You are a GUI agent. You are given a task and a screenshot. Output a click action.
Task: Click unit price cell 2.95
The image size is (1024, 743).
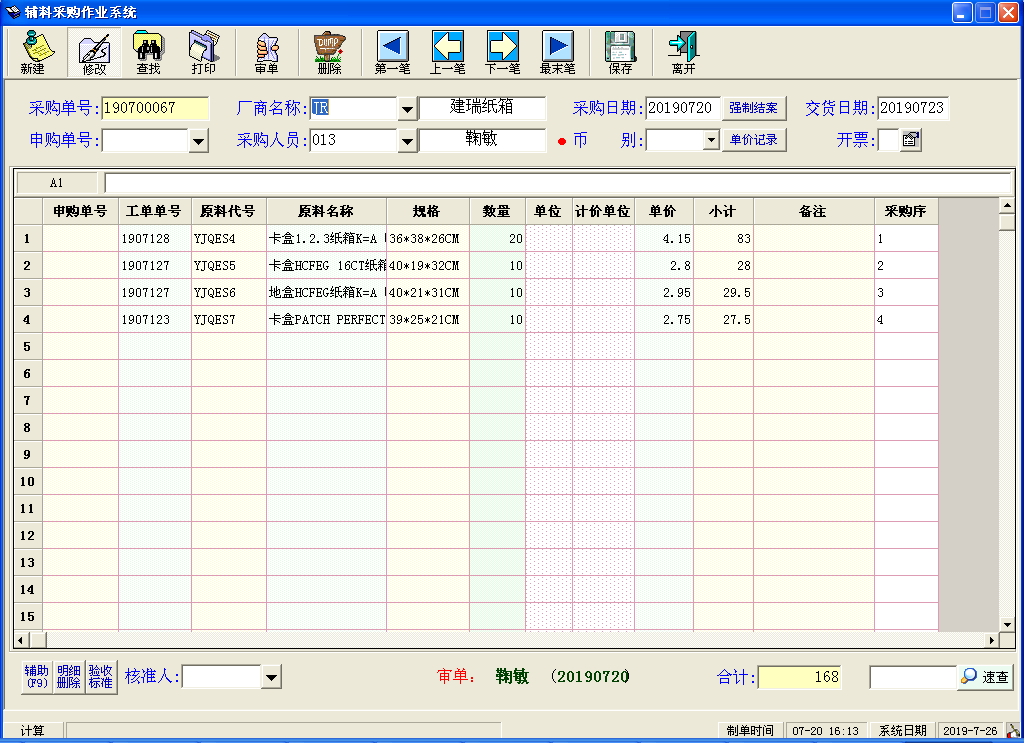tap(664, 293)
